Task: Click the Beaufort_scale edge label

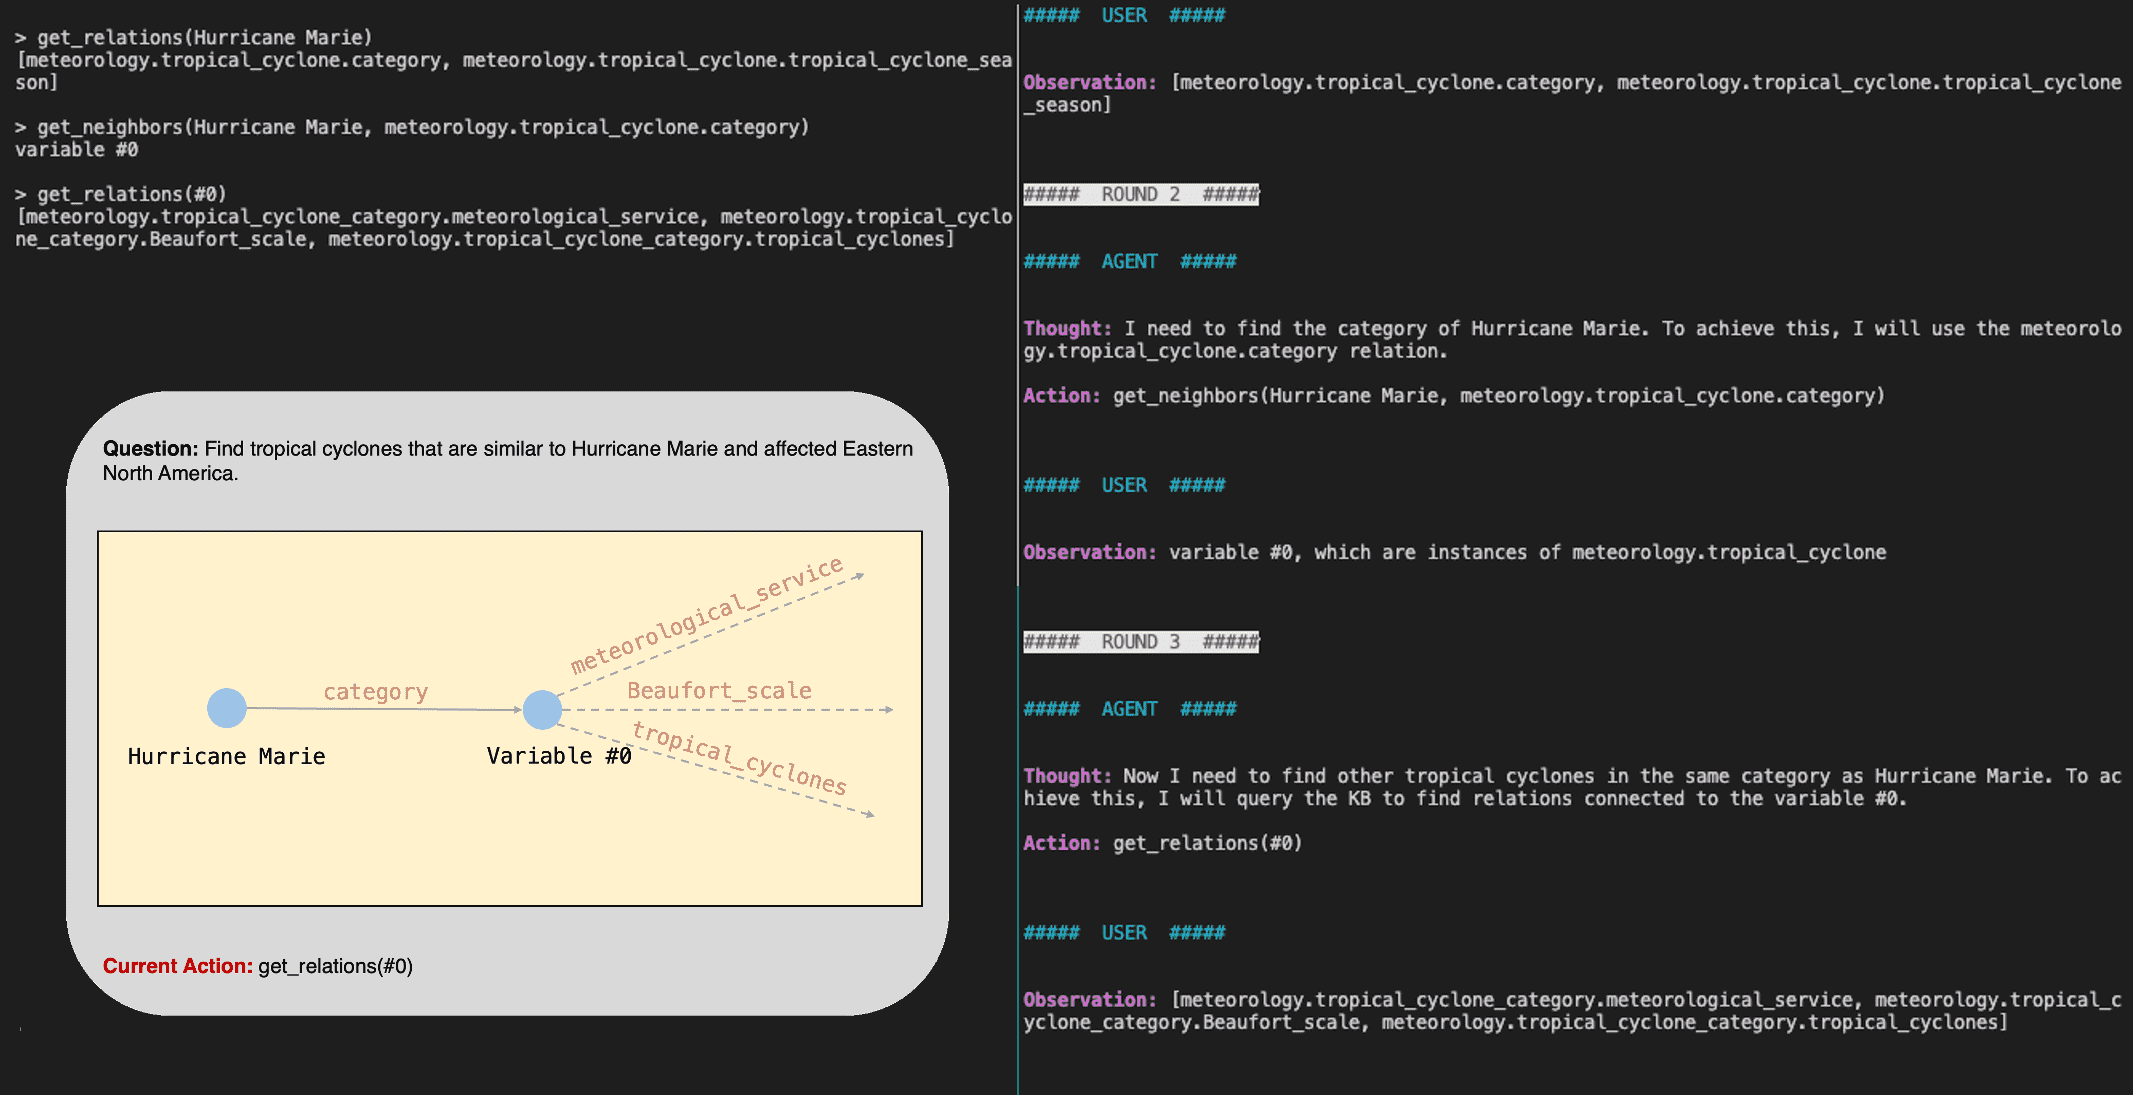Action: click(x=719, y=691)
